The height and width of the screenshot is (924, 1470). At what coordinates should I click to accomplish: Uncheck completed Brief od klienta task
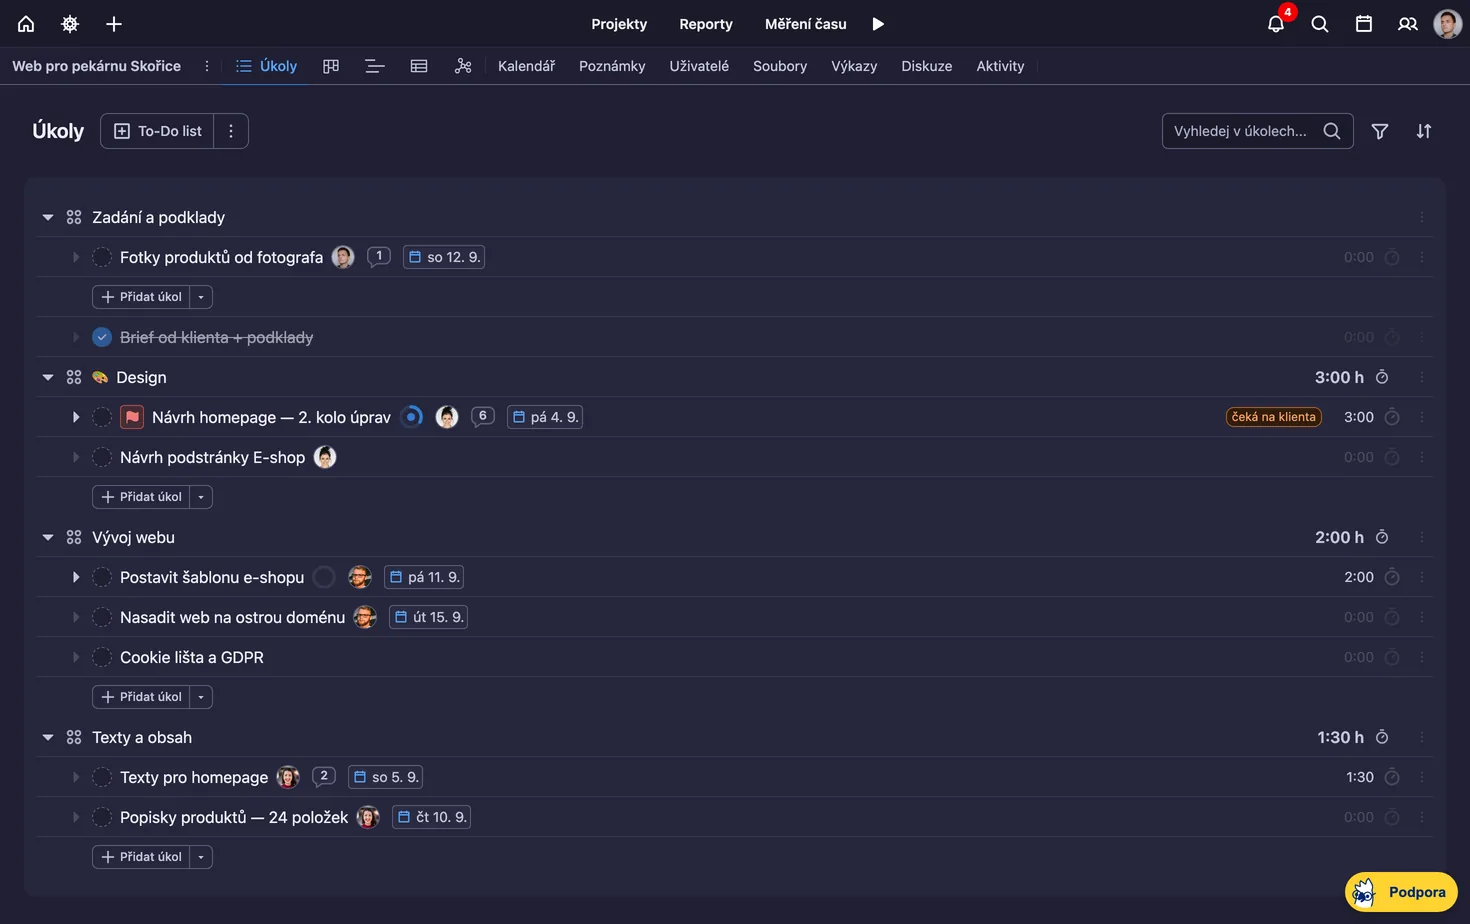click(x=102, y=337)
